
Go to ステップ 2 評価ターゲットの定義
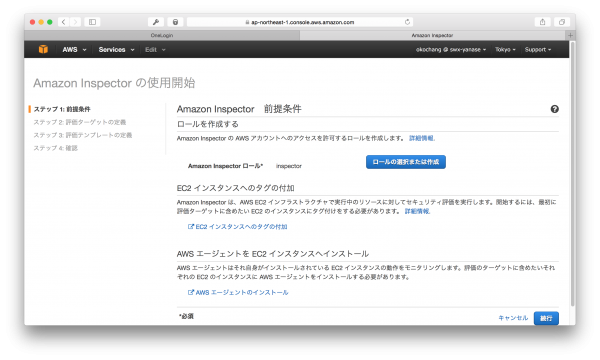click(x=80, y=122)
